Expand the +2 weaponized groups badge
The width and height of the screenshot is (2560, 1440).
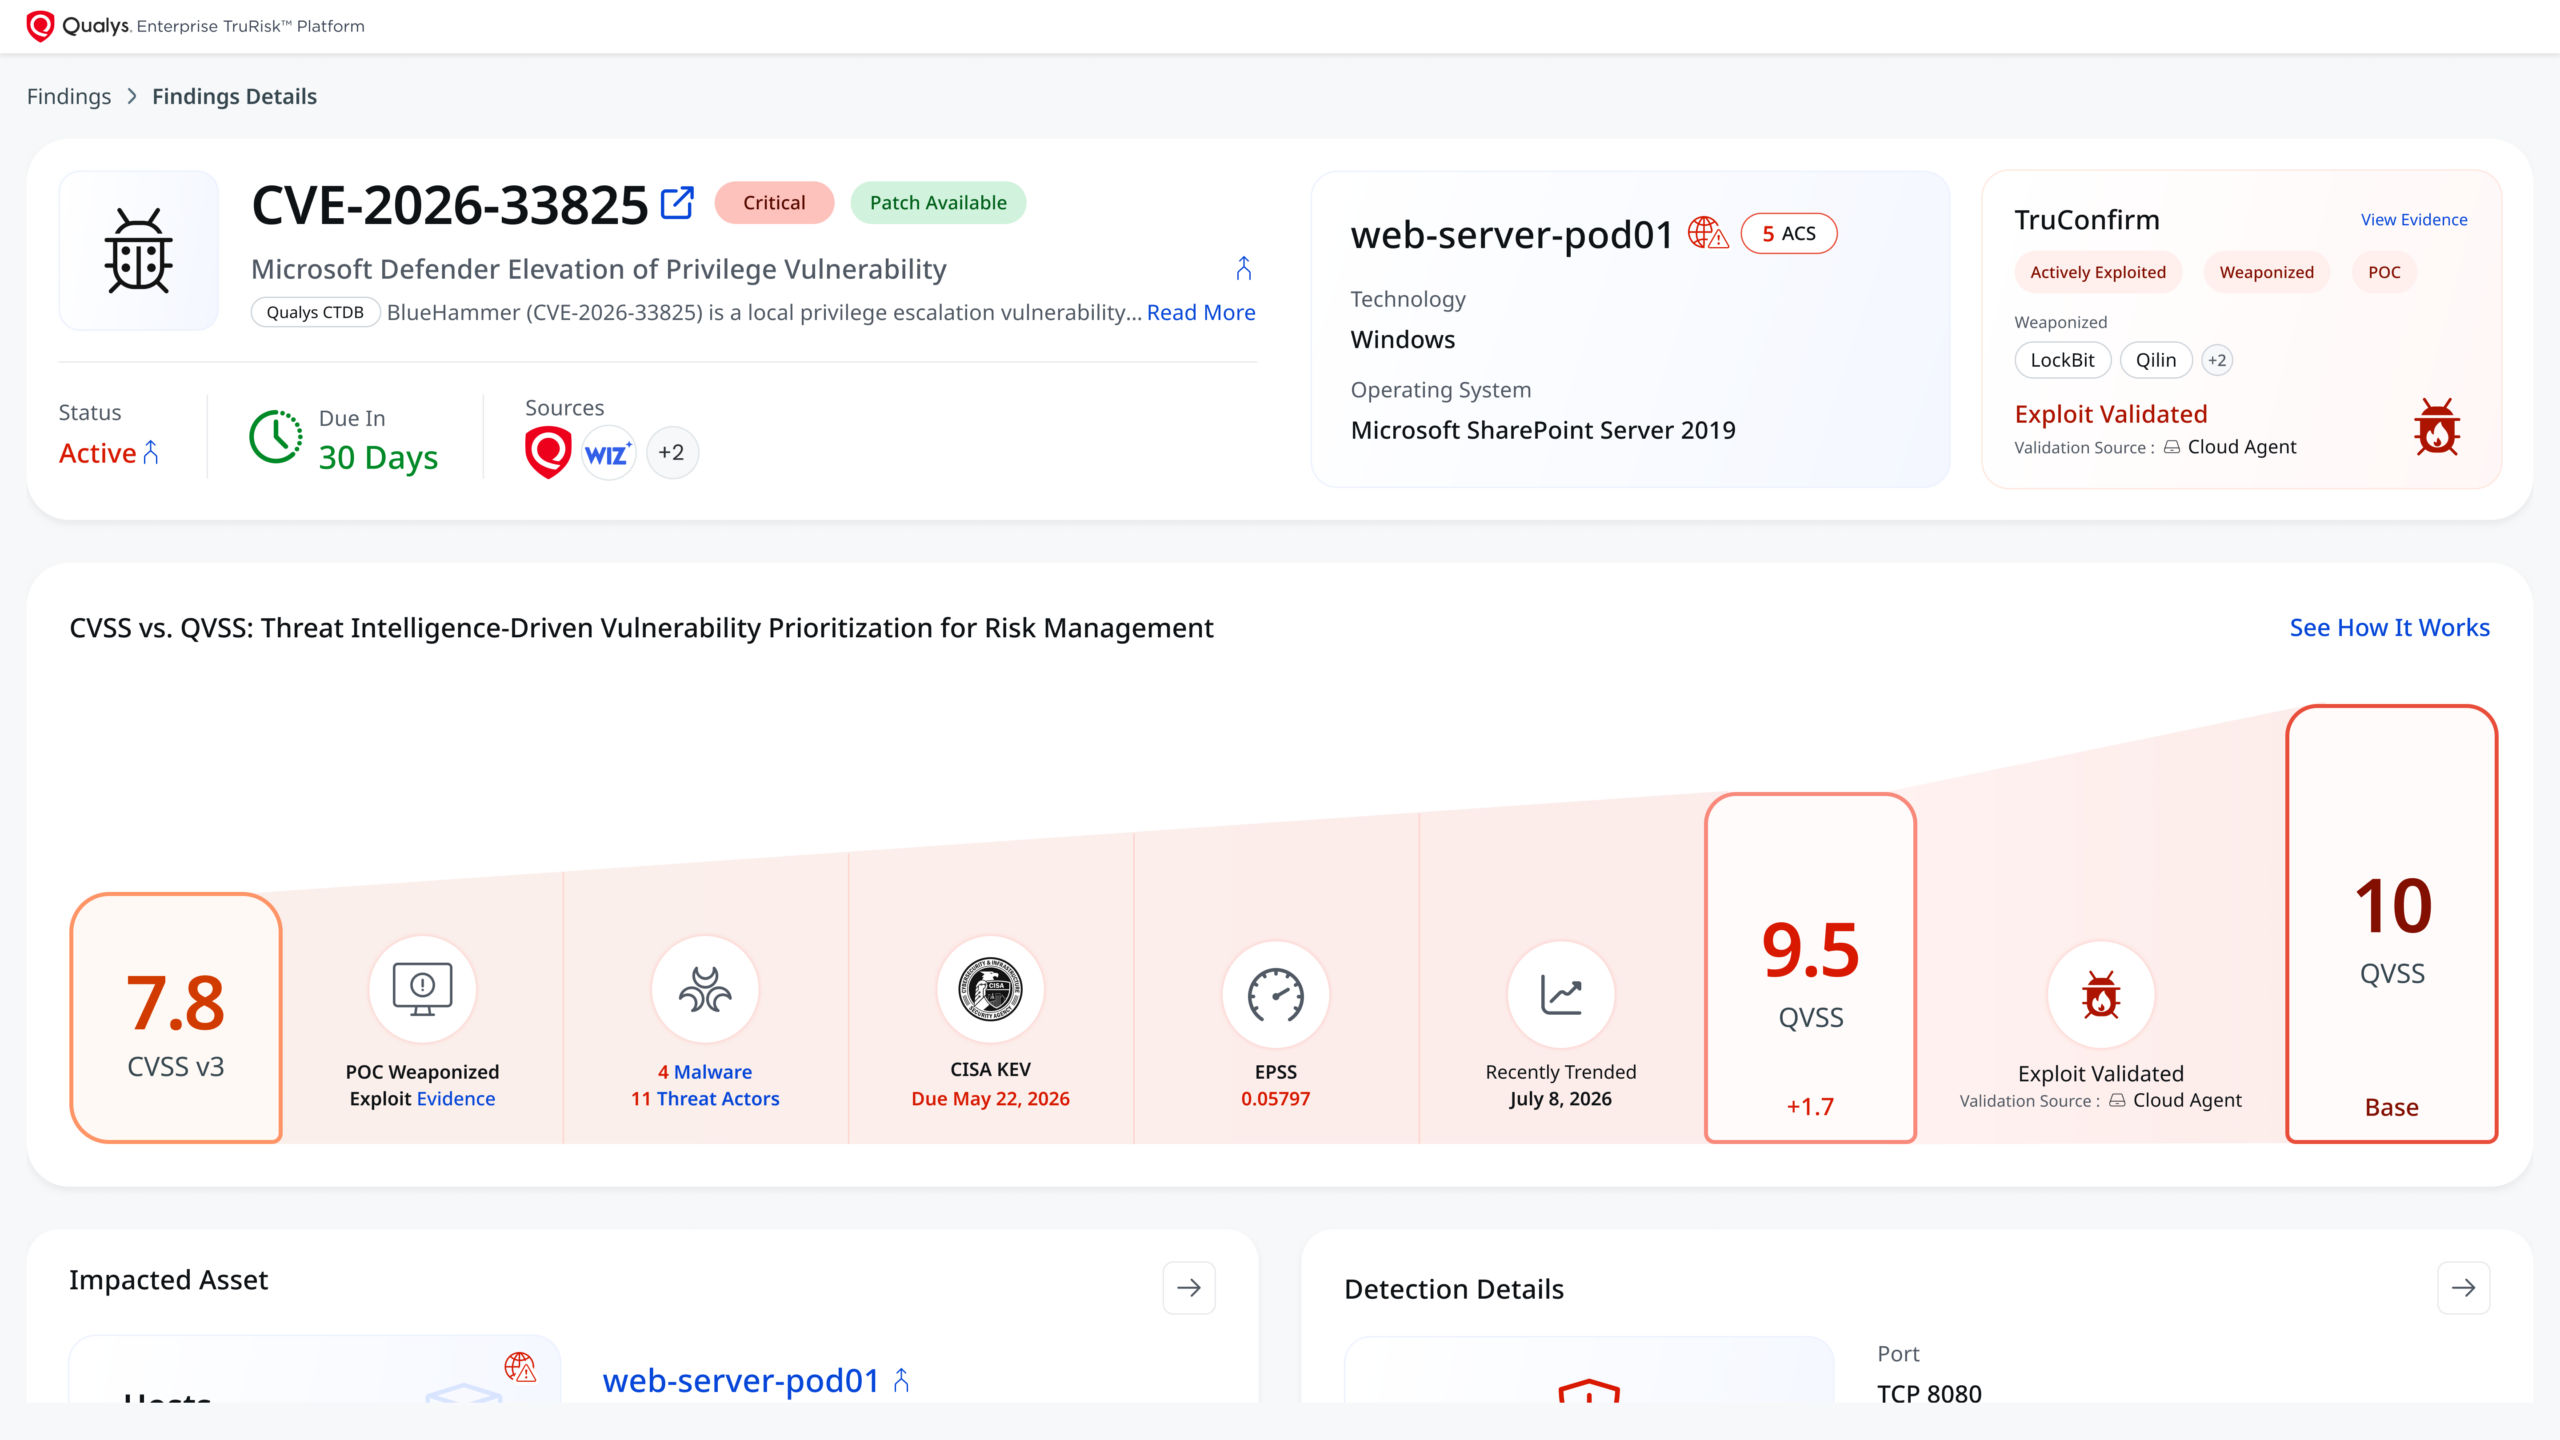pyautogui.click(x=2217, y=360)
